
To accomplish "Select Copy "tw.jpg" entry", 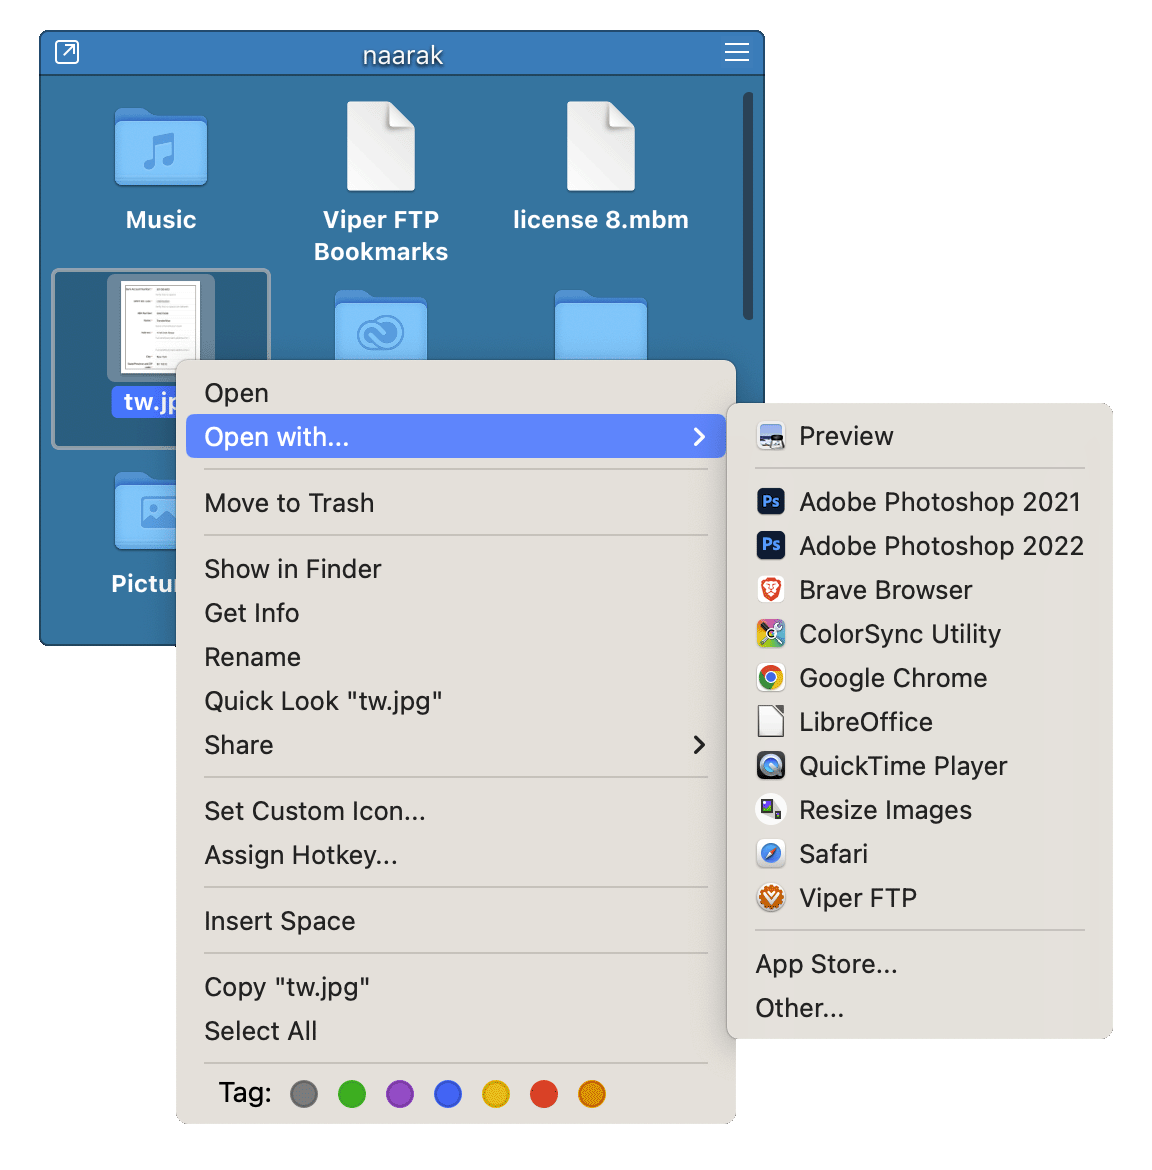I will point(456,986).
